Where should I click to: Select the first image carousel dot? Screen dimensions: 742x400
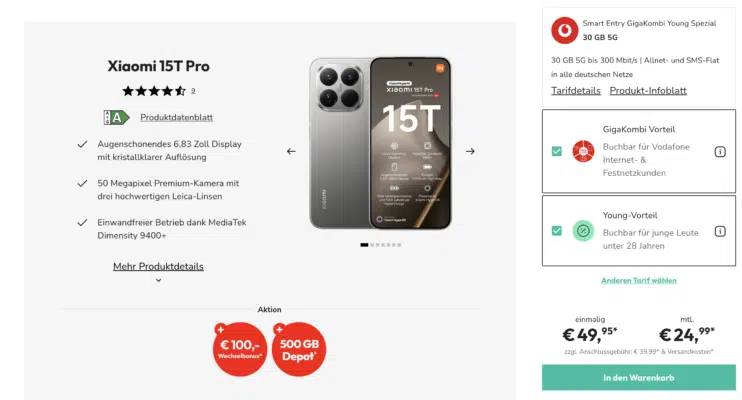point(364,244)
